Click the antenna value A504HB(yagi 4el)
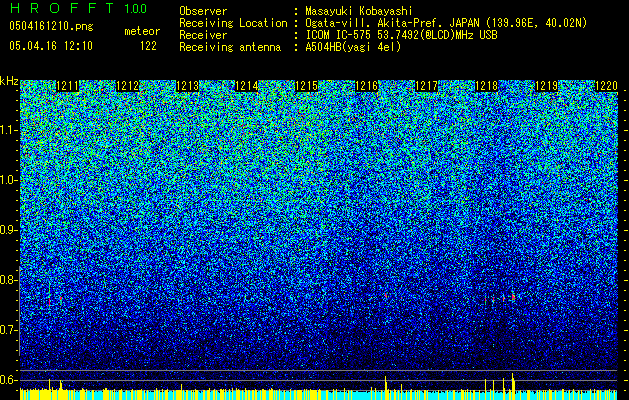Screen dimensions: 629x400 click(x=353, y=47)
